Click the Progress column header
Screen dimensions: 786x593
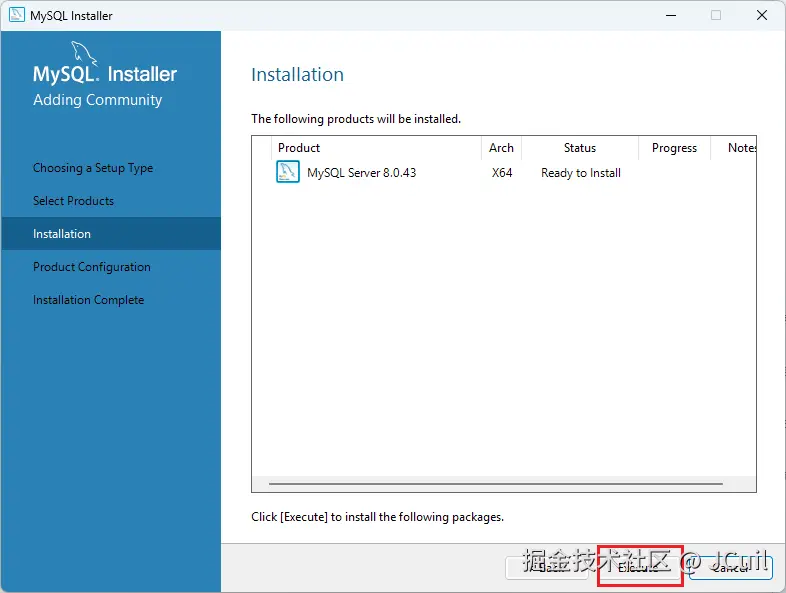pos(674,148)
